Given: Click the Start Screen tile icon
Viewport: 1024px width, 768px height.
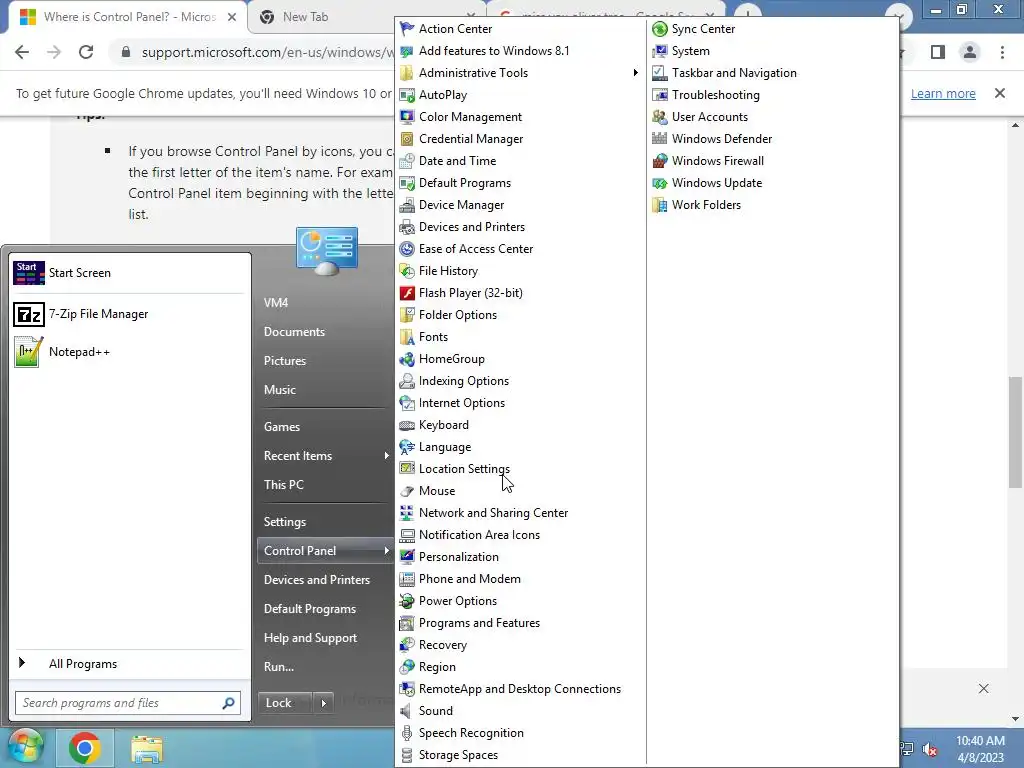Looking at the screenshot, I should tap(29, 273).
